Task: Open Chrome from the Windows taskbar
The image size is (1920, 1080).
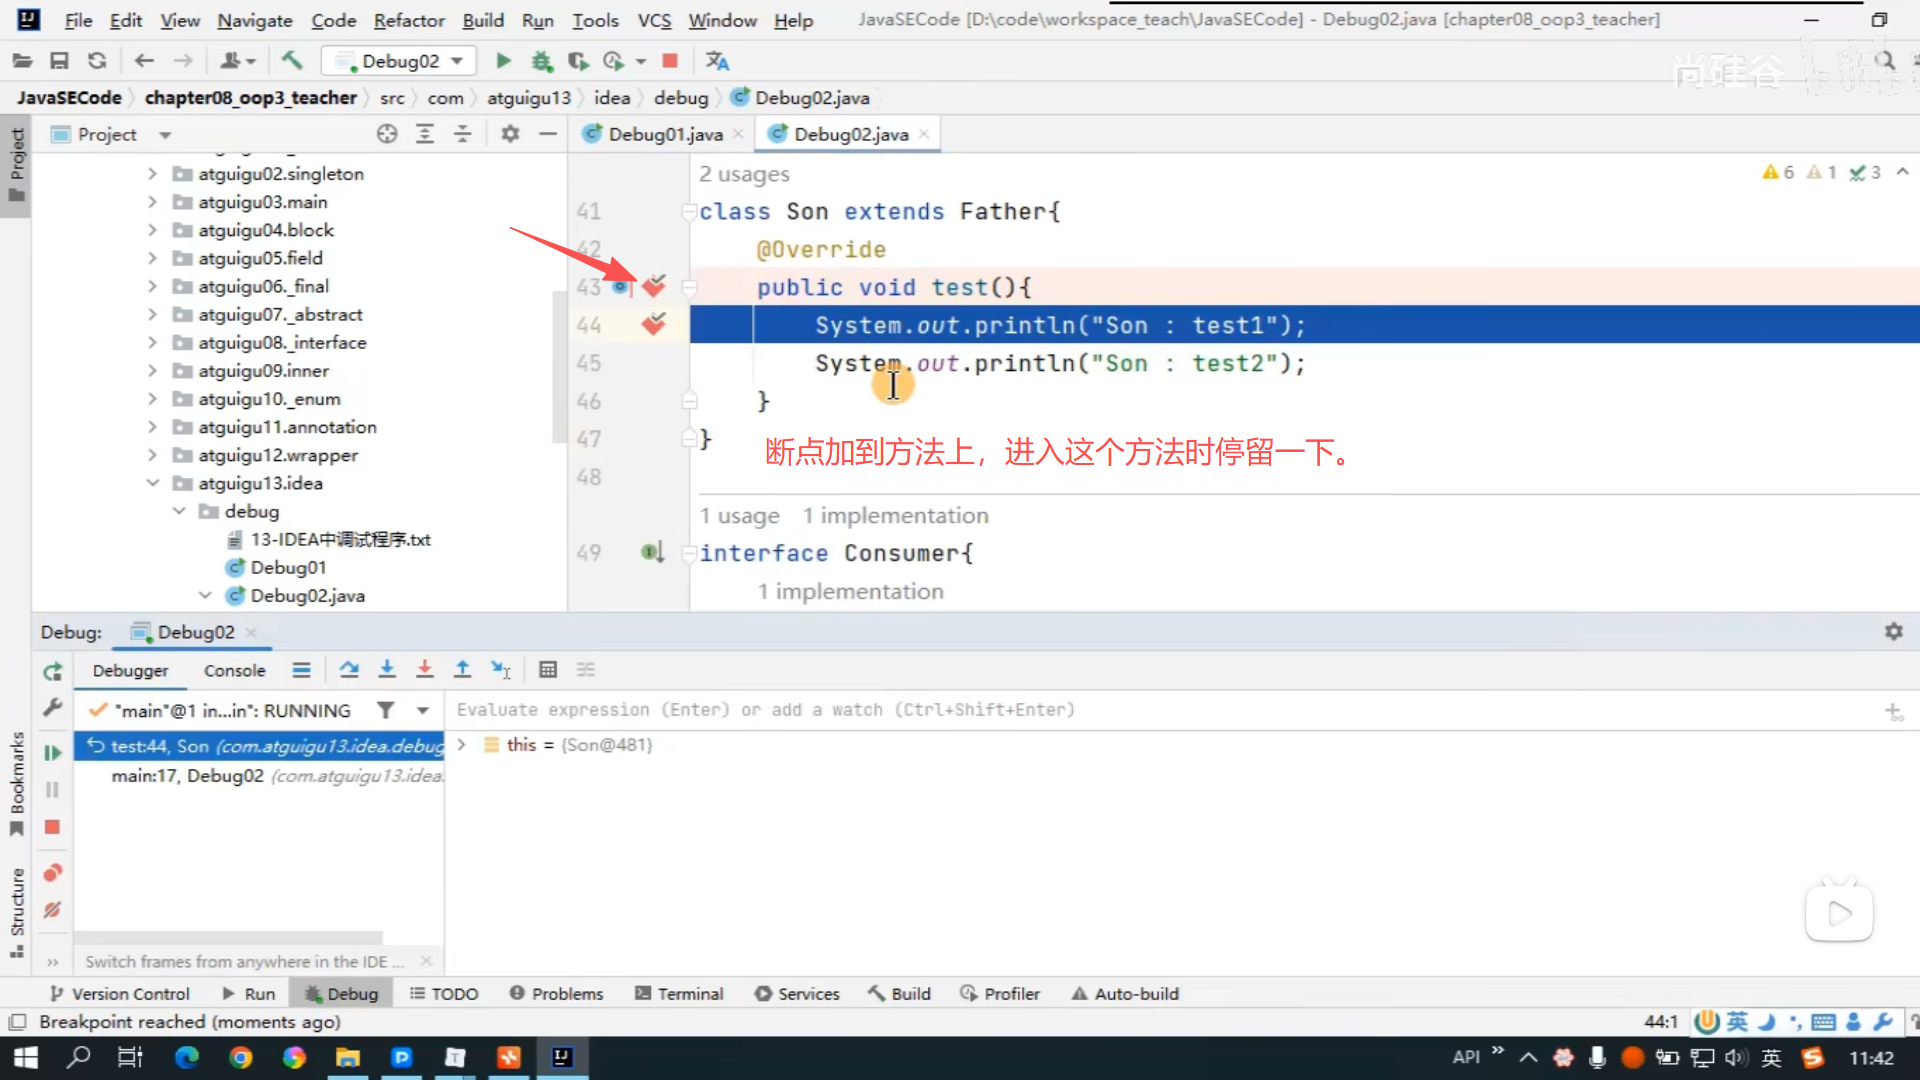Action: tap(241, 1058)
